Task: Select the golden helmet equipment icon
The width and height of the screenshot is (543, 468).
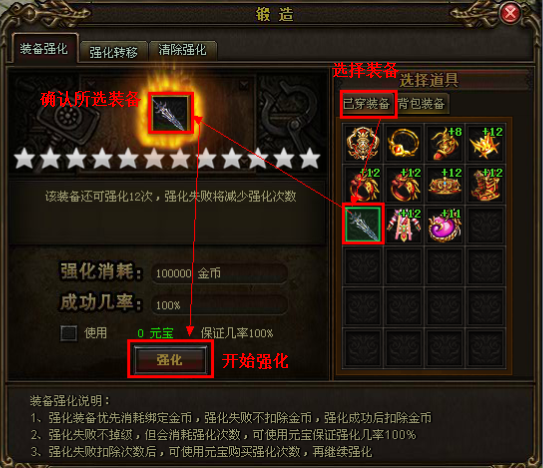Action: pos(363,143)
